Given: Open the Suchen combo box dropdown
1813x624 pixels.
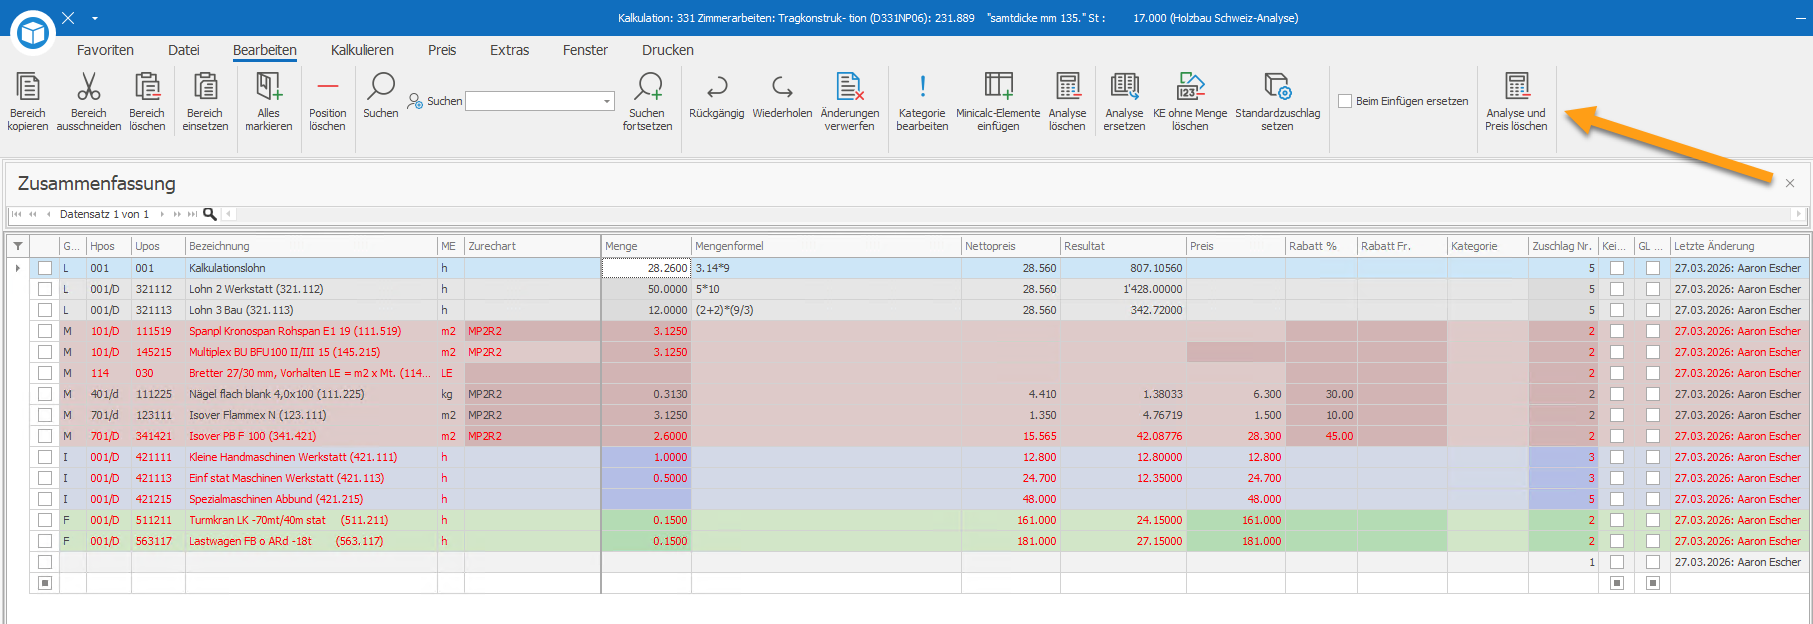Looking at the screenshot, I should [606, 101].
